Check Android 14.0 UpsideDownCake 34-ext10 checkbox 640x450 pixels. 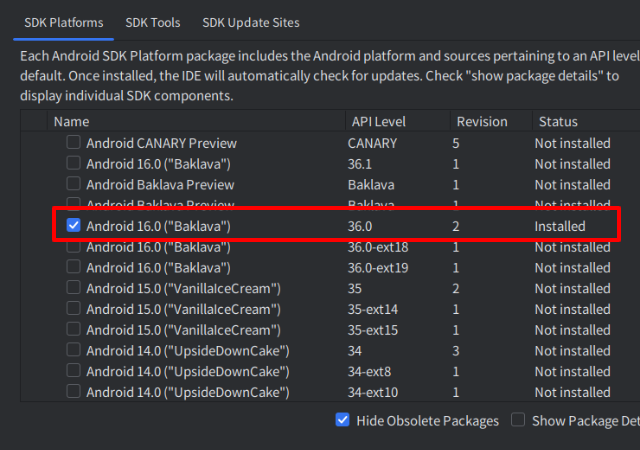pos(74,392)
